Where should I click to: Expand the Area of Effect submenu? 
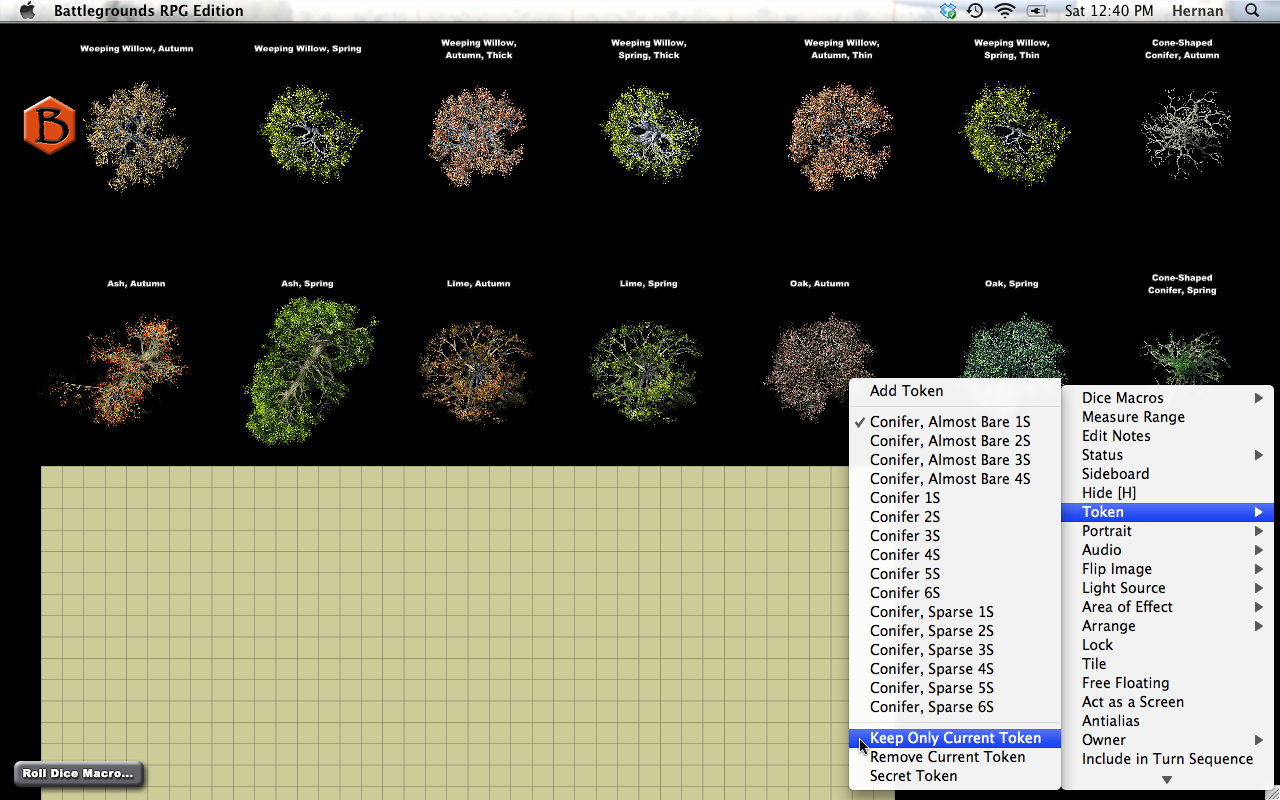click(x=1167, y=607)
